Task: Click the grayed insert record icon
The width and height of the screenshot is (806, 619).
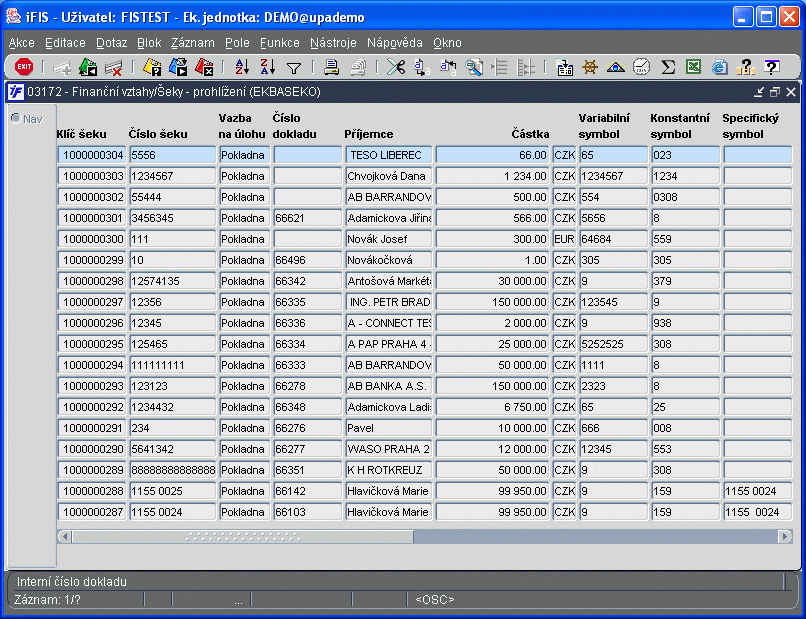Action: (62, 67)
